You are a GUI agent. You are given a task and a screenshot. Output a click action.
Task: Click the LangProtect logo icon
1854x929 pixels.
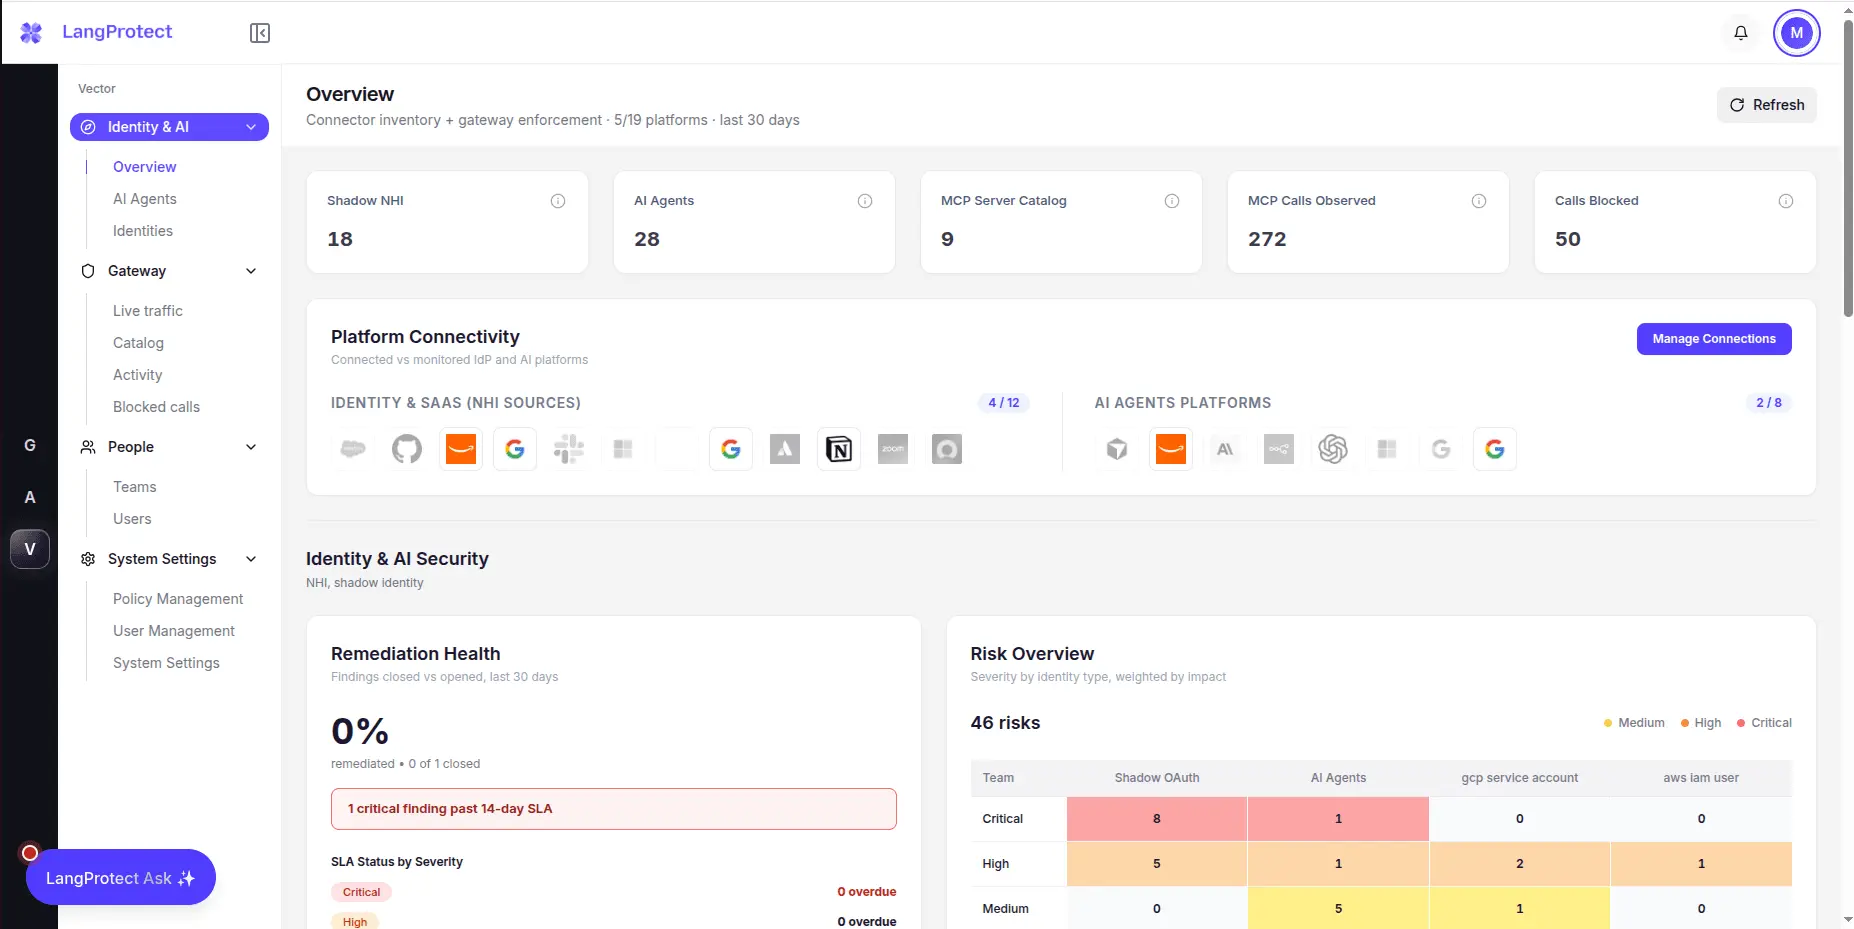[31, 33]
